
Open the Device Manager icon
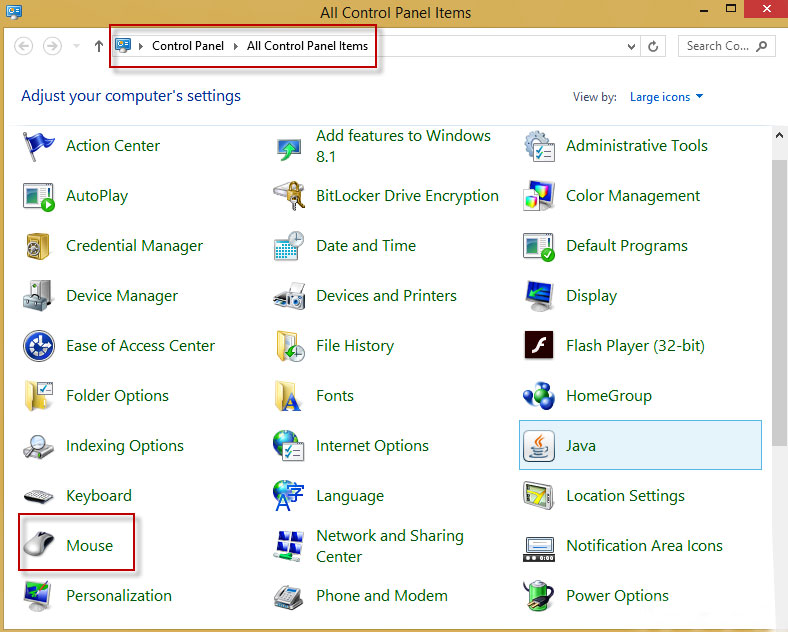tap(38, 296)
